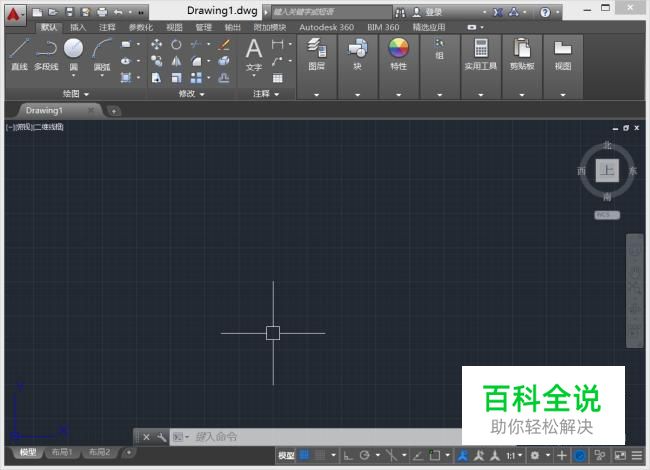Viewport: 650px width, 470px height.
Task: Toggle 2D object snap in status bar
Action: point(434,455)
